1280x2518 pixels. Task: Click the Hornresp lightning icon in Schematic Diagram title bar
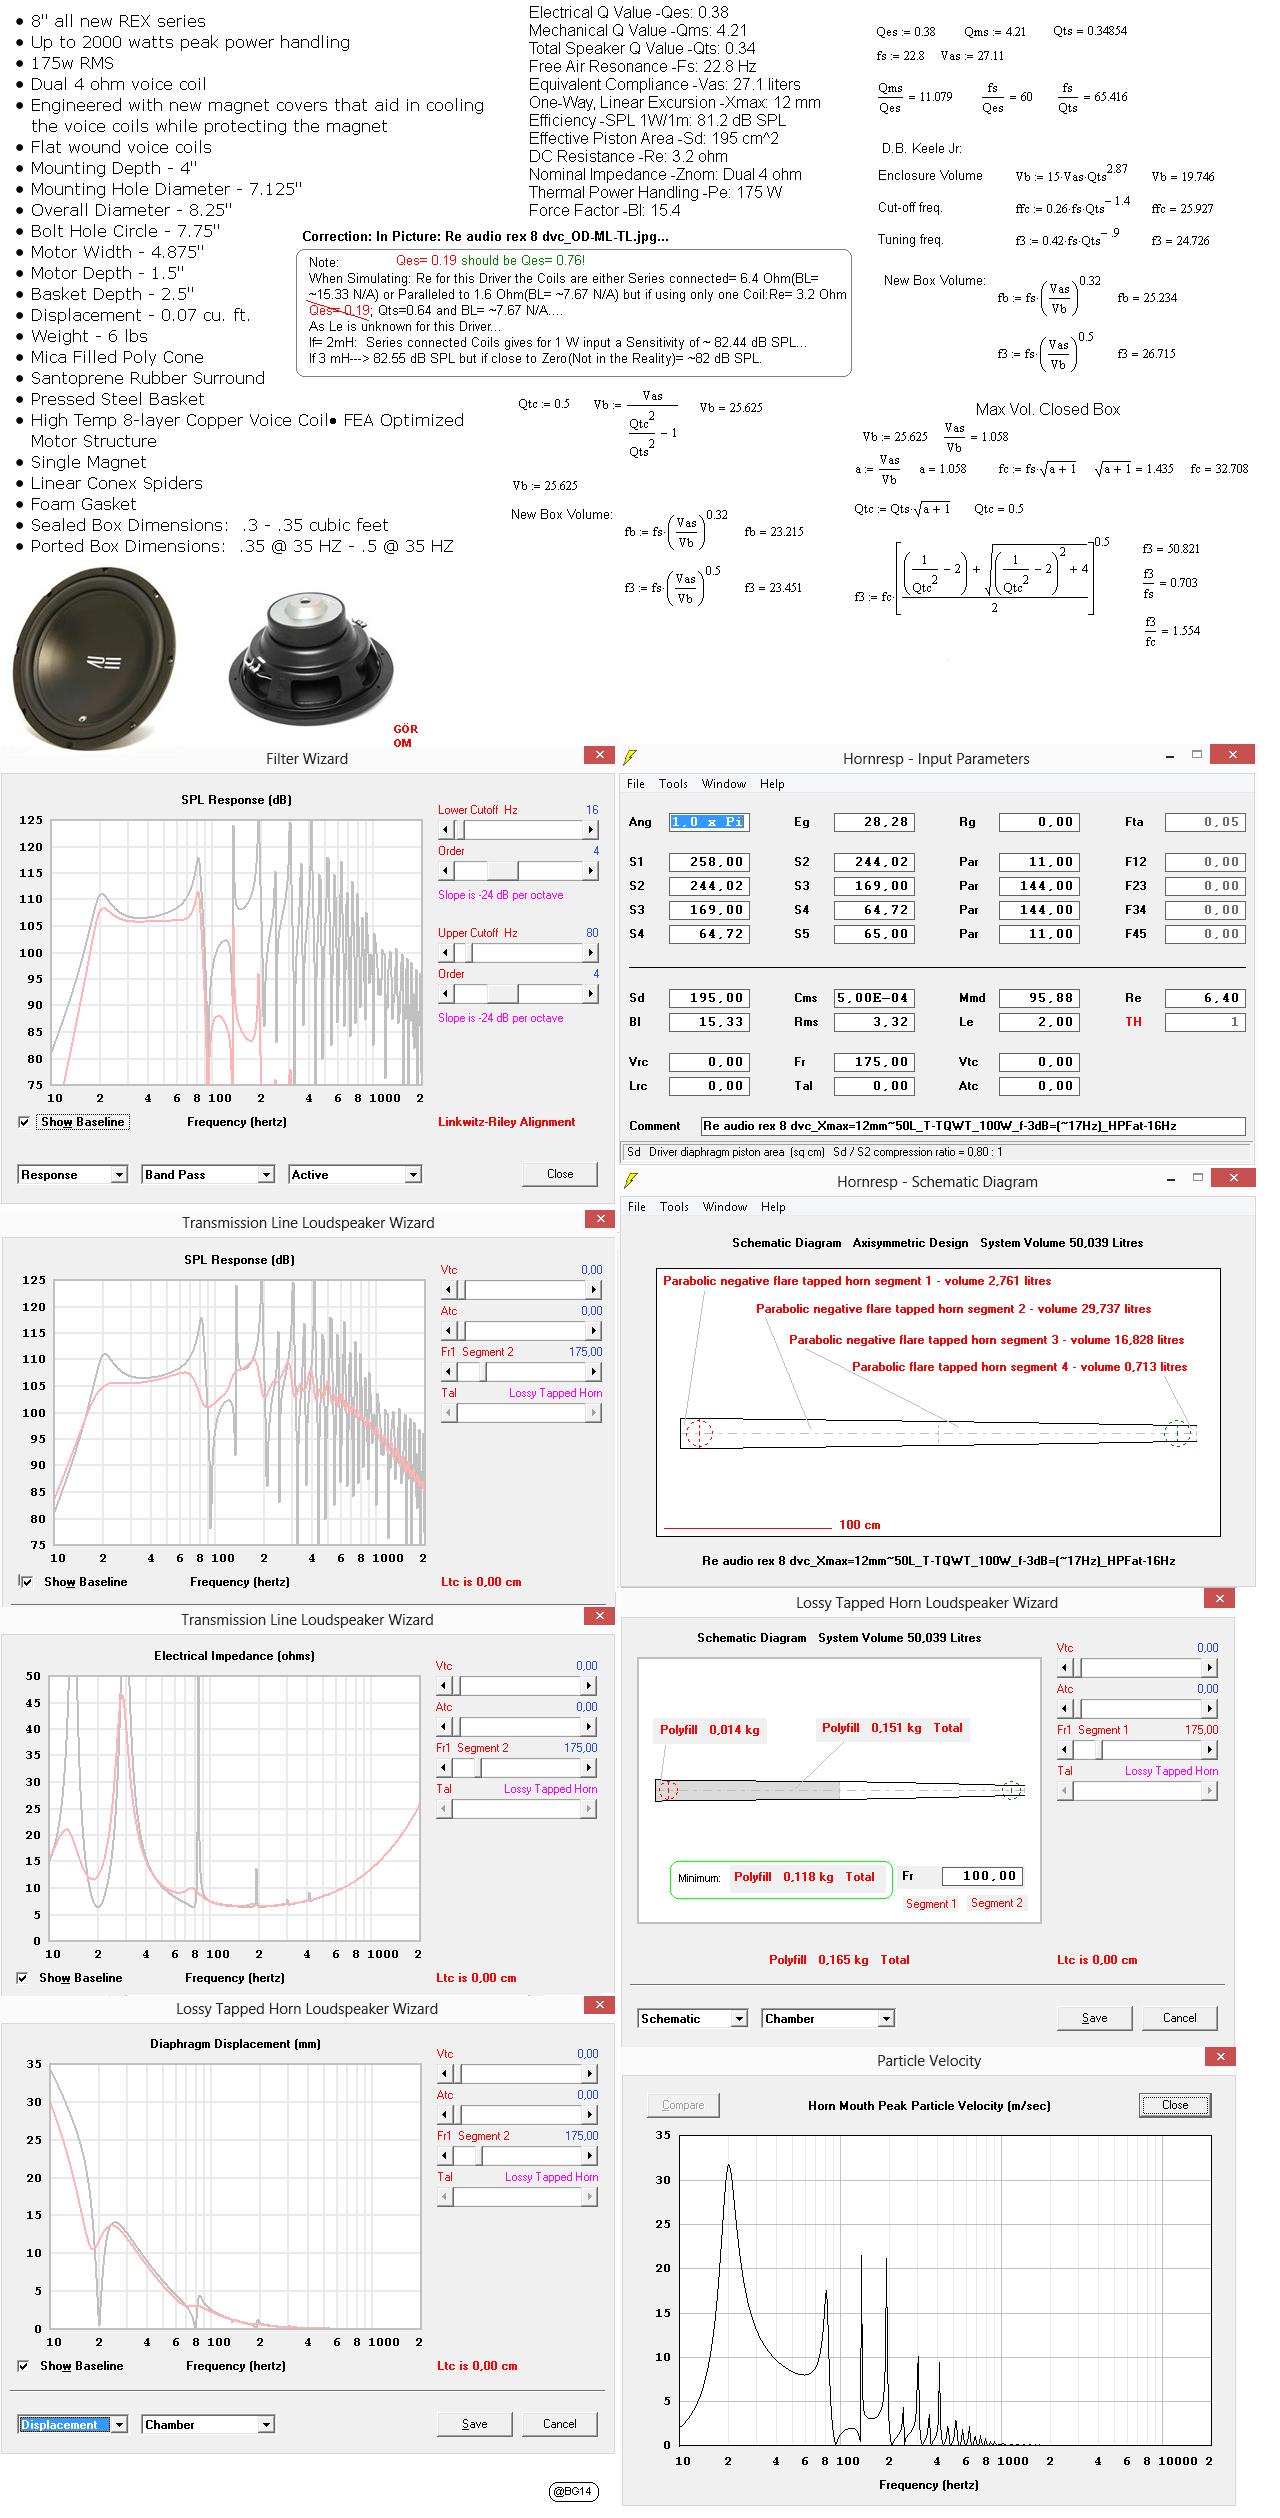(630, 1181)
